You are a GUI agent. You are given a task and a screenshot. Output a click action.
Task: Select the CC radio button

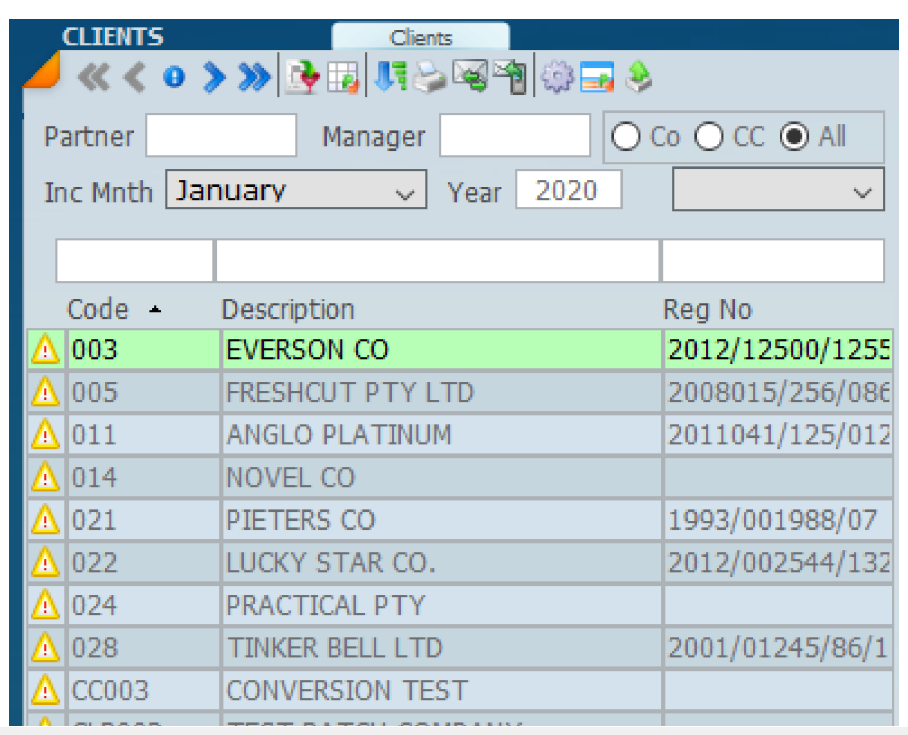tap(709, 137)
